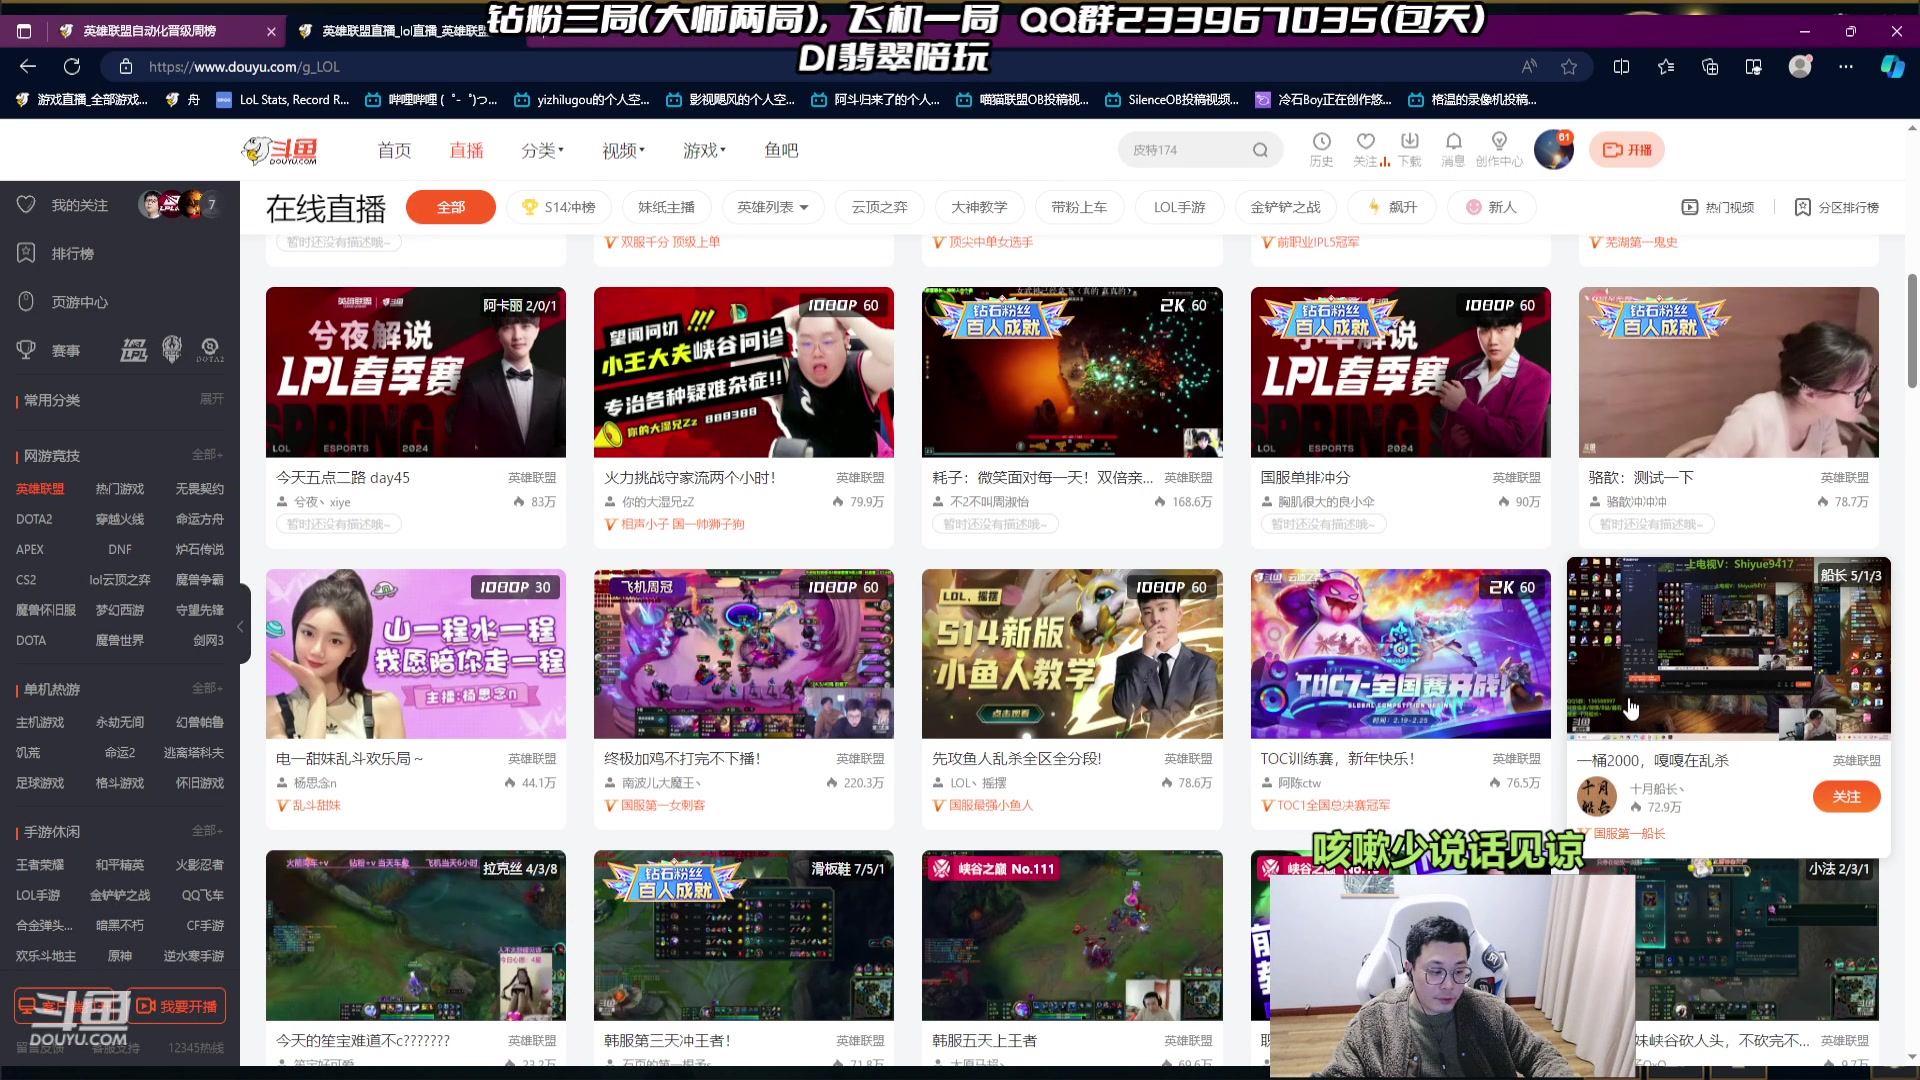
Task: Click 我要开播 button in sidebar
Action: pyautogui.click(x=176, y=1006)
